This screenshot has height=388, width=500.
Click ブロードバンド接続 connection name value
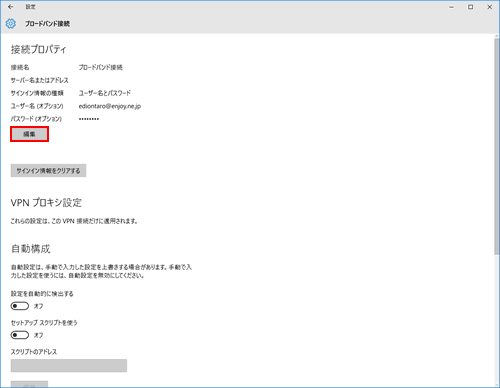[x=100, y=67]
